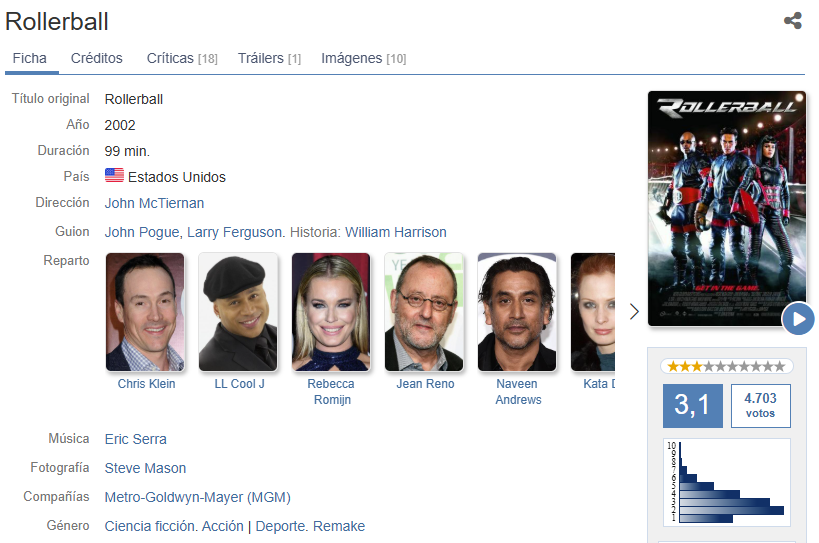Open Metro-Goldwyn-Mayer (MGM) company link

click(197, 497)
